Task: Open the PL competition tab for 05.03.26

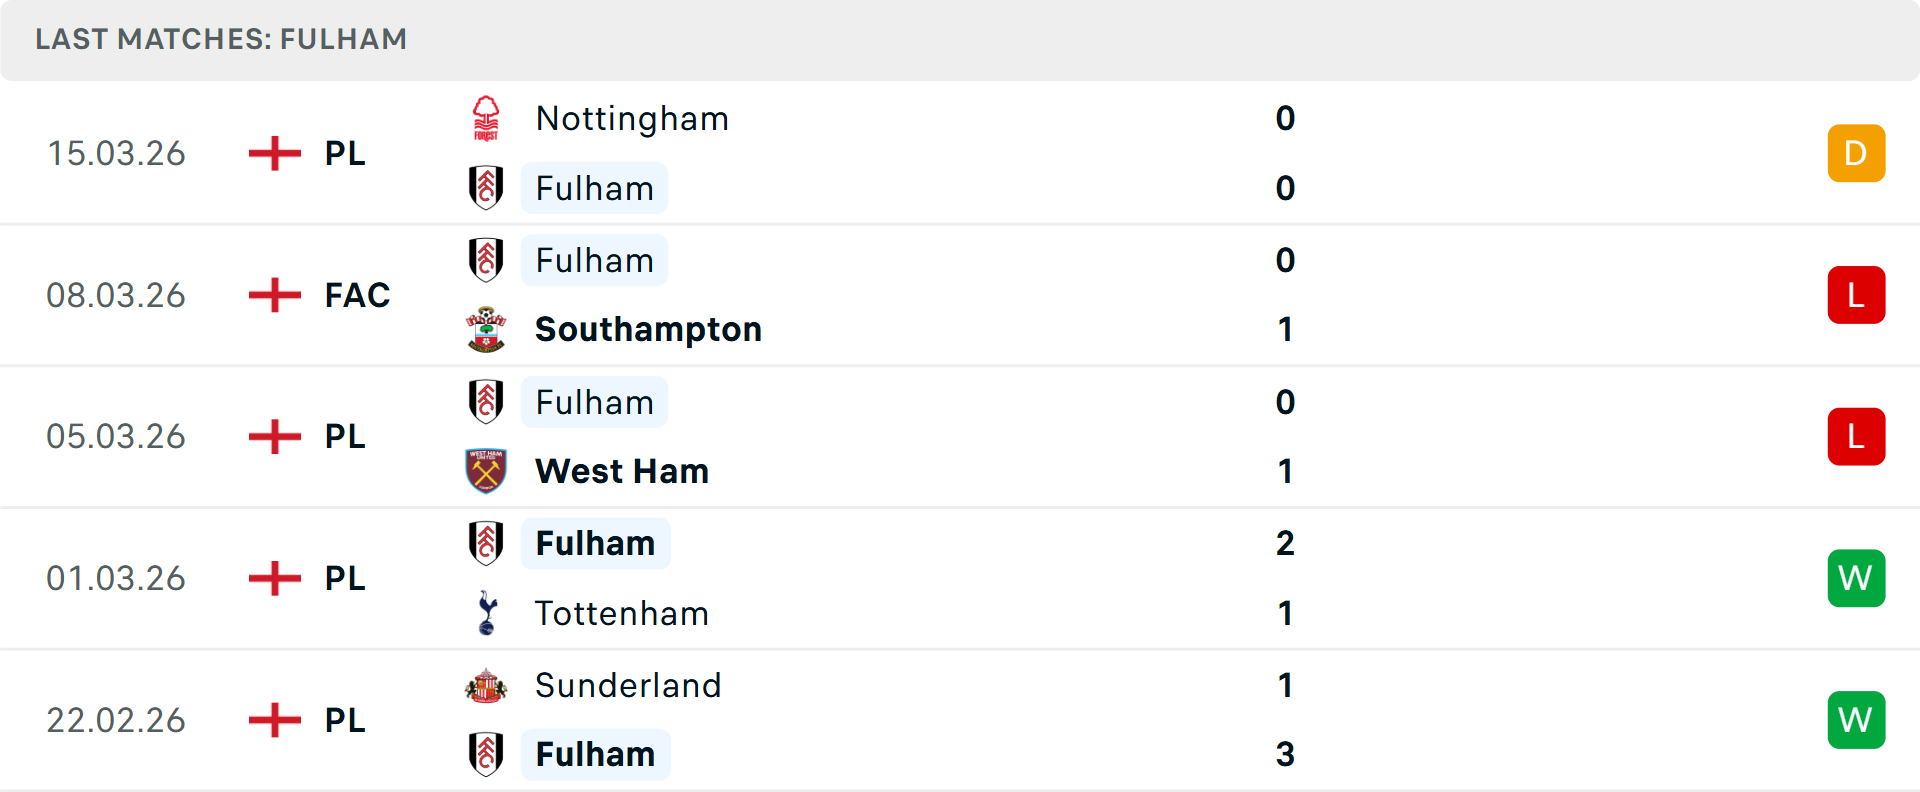Action: 343,436
